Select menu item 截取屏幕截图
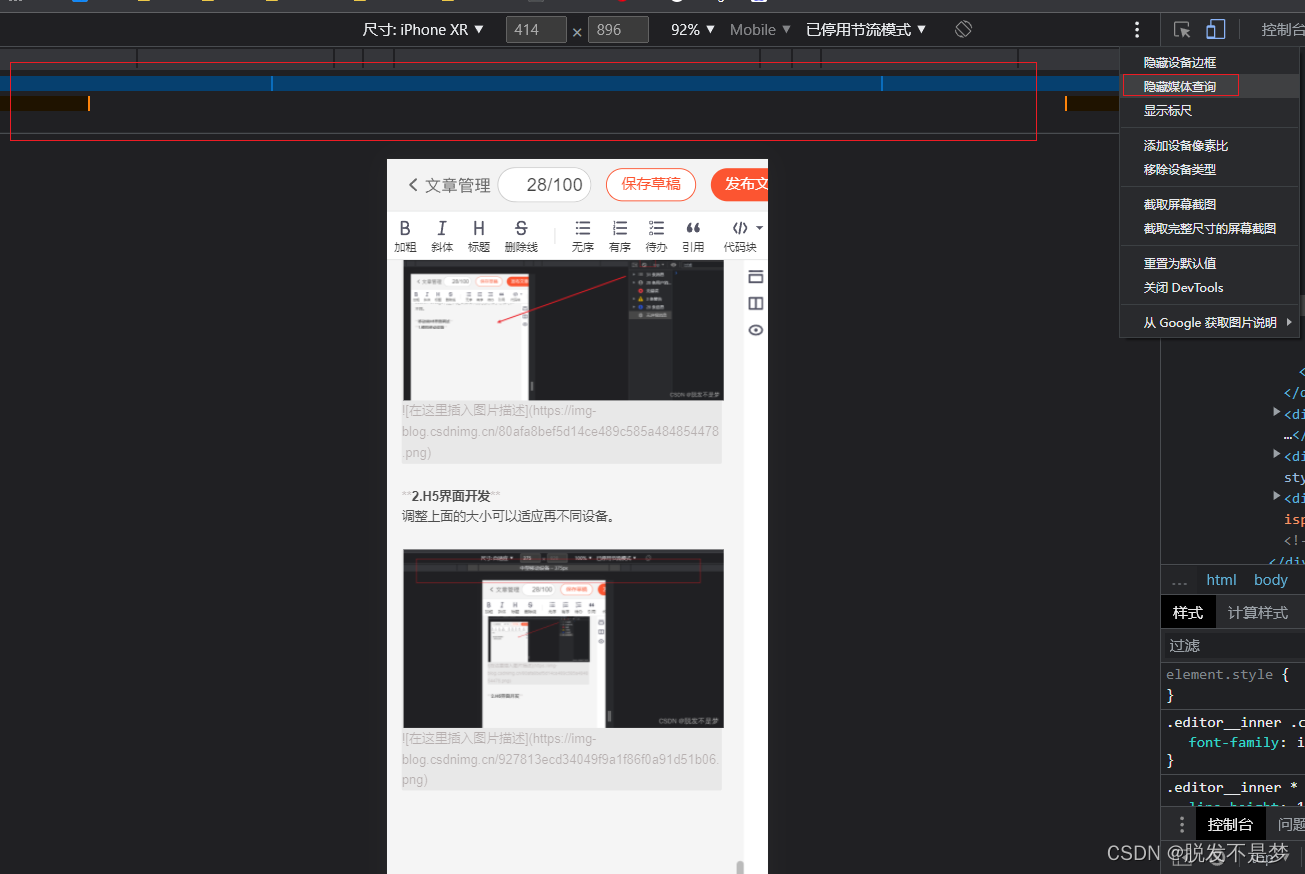The image size is (1305, 874). [1209, 205]
